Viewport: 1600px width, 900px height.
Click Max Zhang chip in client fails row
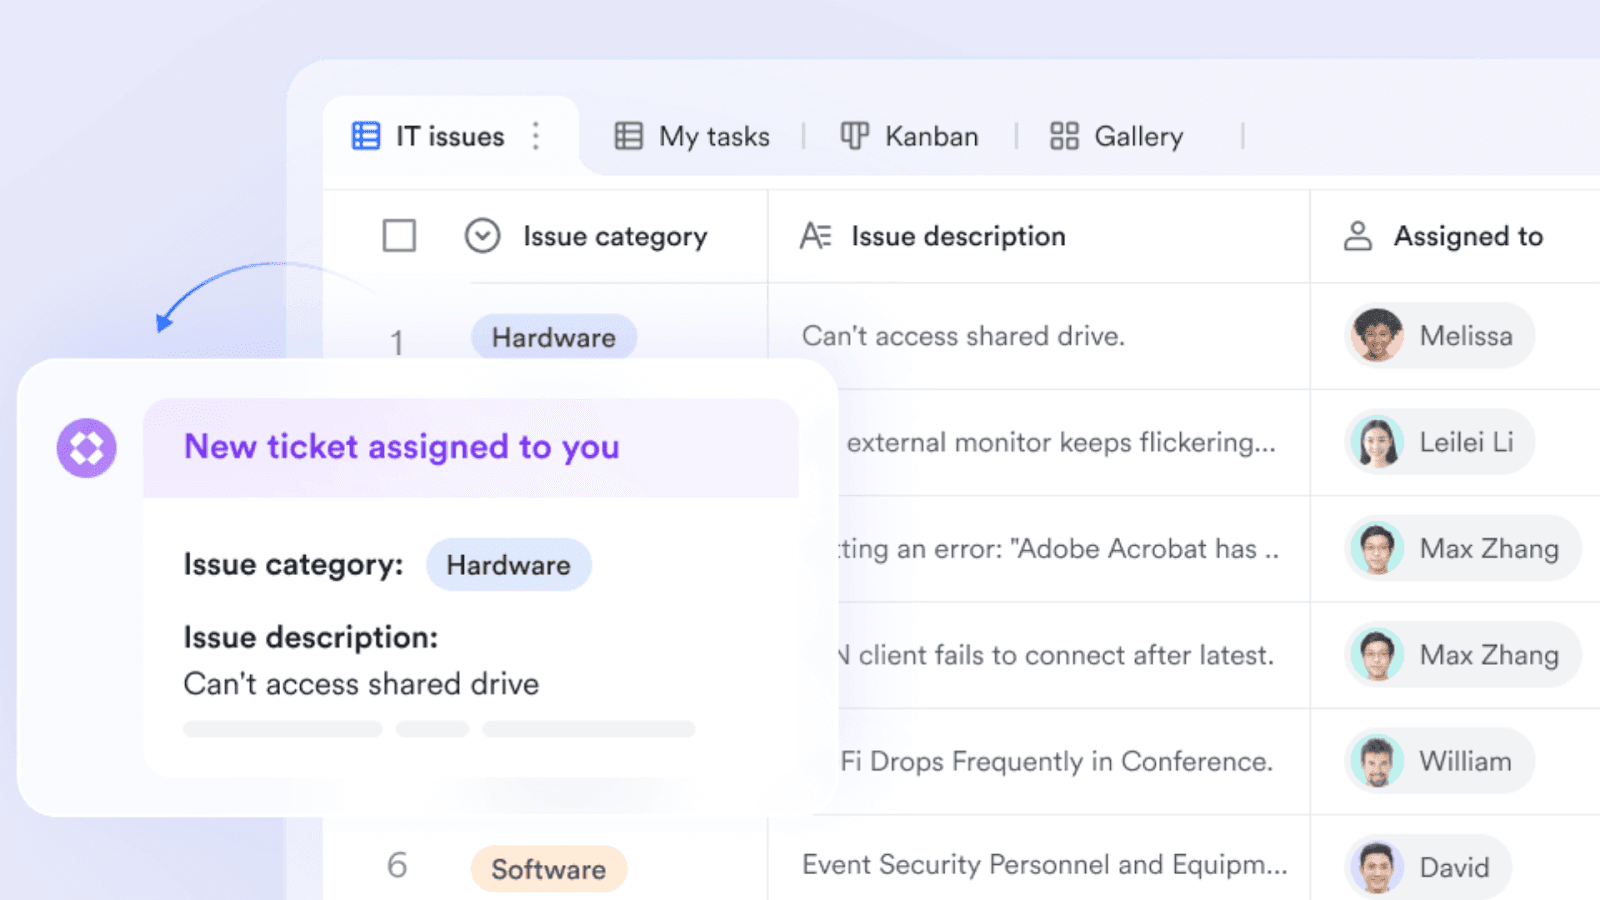point(1463,655)
